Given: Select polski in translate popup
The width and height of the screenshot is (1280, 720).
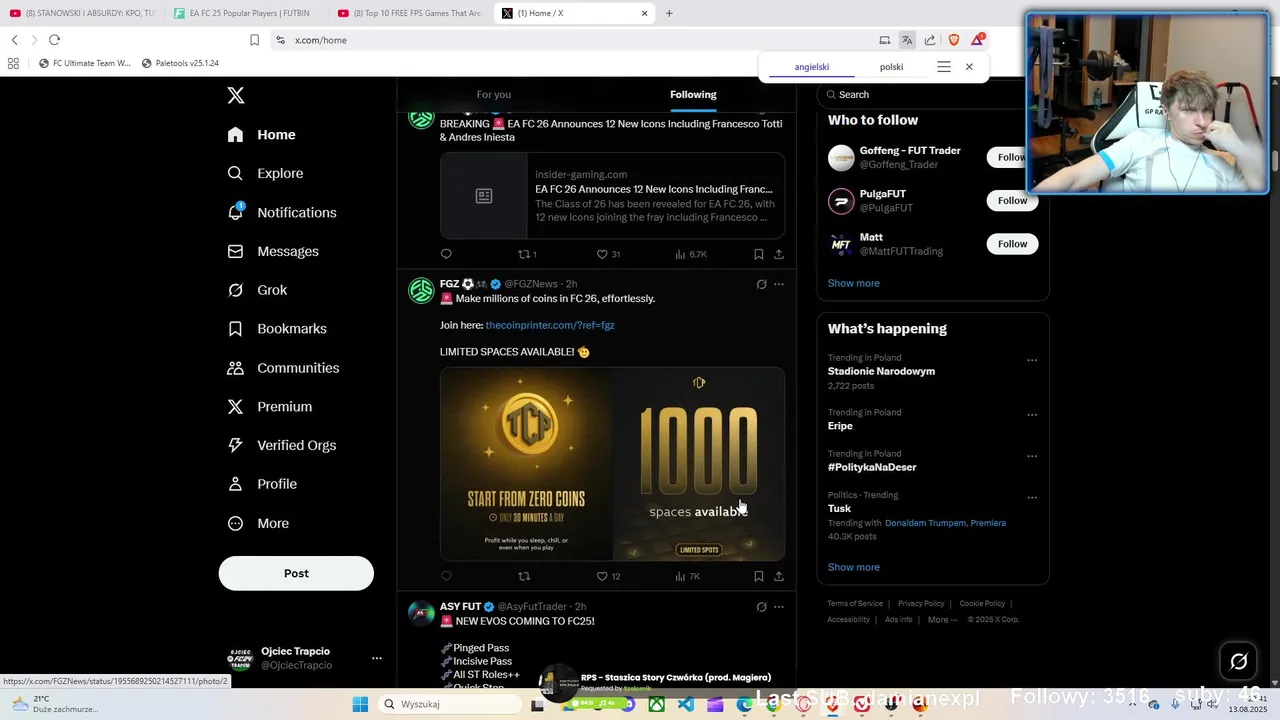Looking at the screenshot, I should [891, 67].
